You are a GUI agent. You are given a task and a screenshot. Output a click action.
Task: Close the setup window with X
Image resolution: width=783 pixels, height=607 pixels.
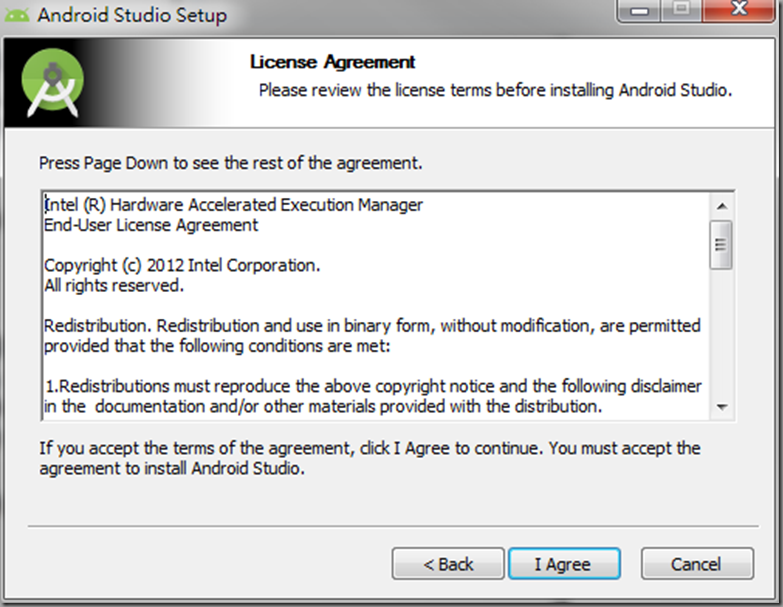[739, 10]
